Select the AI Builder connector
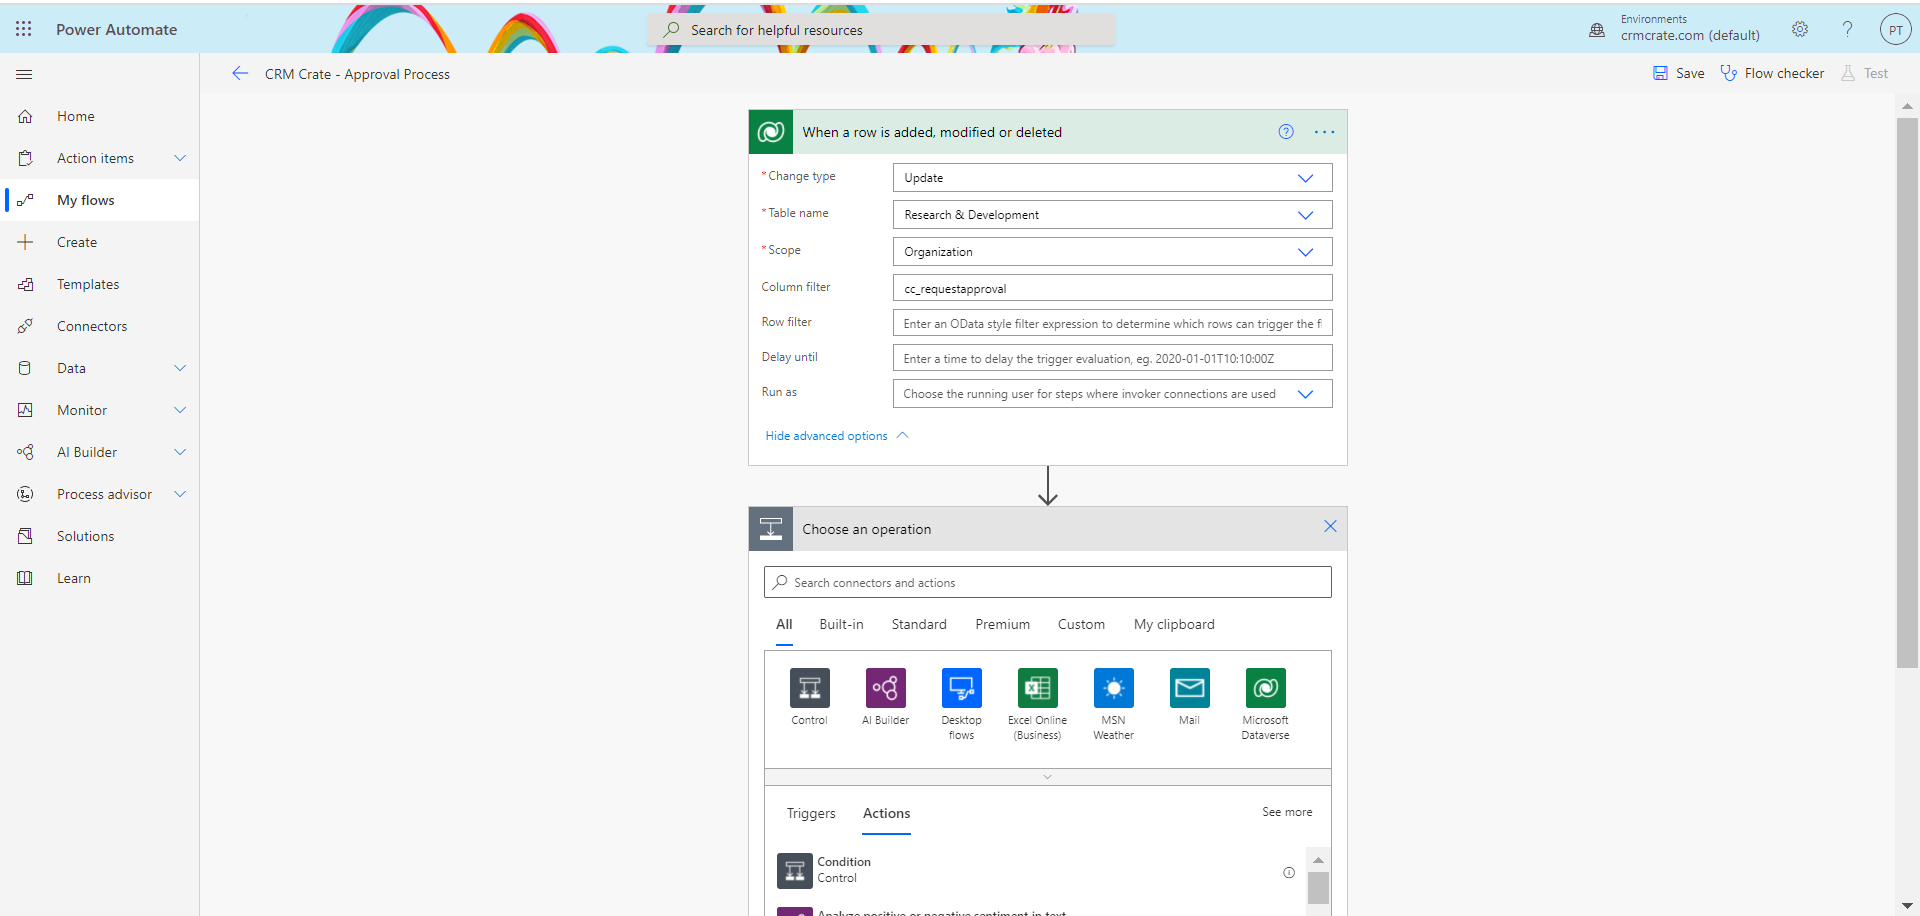This screenshot has width=1920, height=916. coord(885,688)
